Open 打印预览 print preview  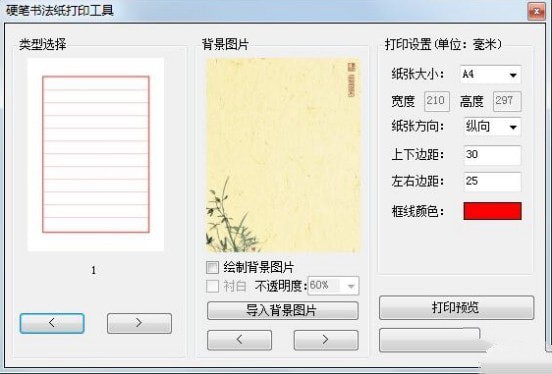pyautogui.click(x=456, y=308)
